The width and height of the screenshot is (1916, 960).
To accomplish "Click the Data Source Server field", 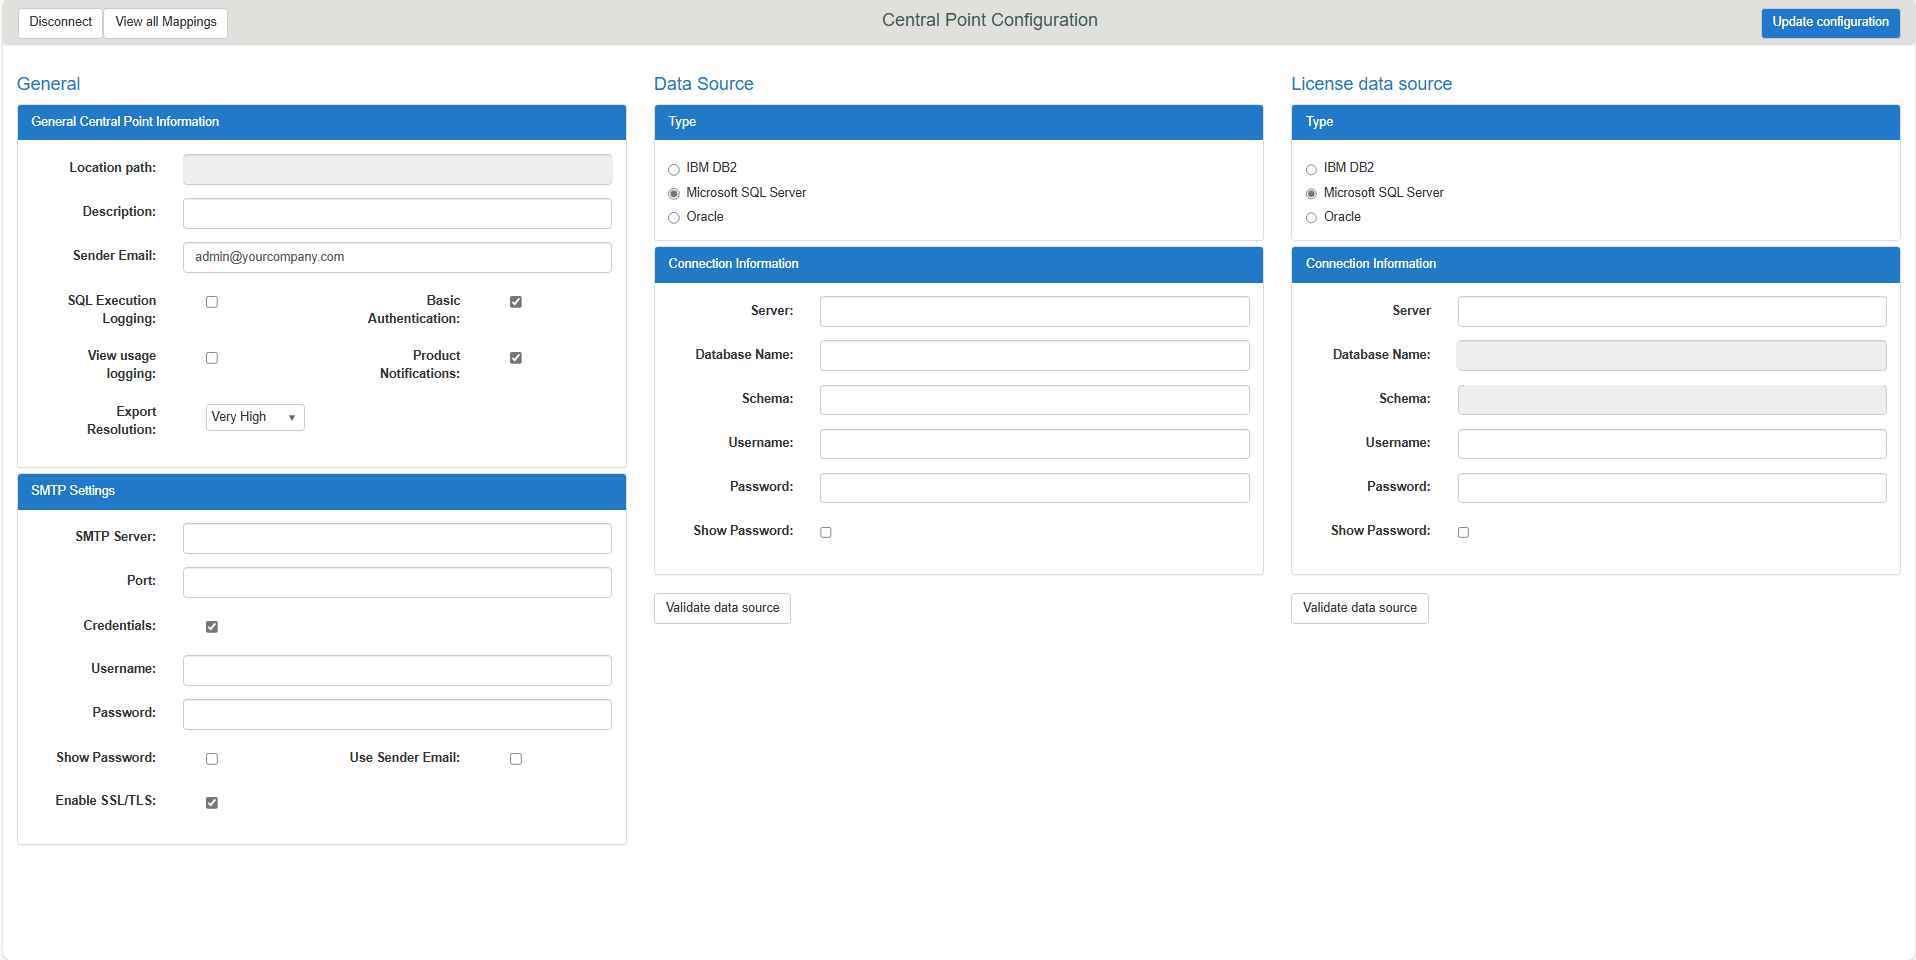I will coord(1034,312).
